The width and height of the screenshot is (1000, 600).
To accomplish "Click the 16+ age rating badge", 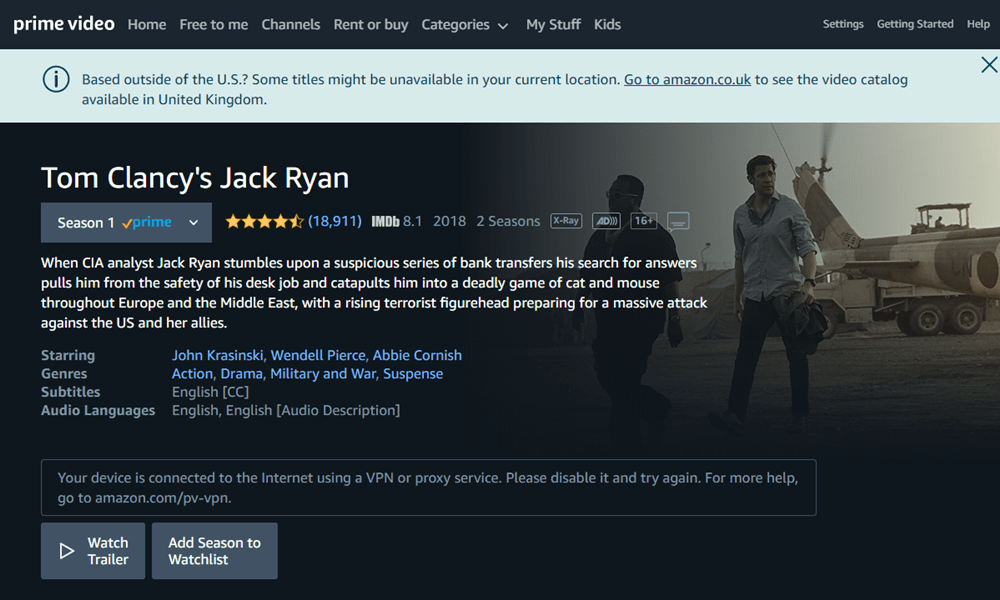I will coord(643,221).
